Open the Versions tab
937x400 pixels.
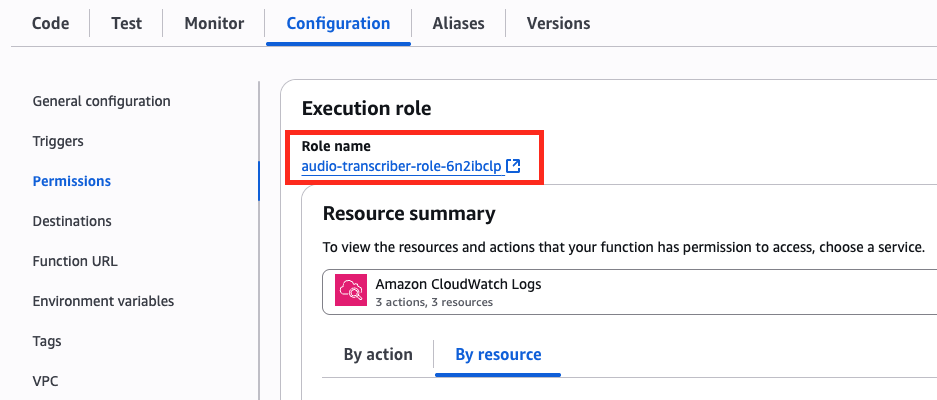pos(558,23)
